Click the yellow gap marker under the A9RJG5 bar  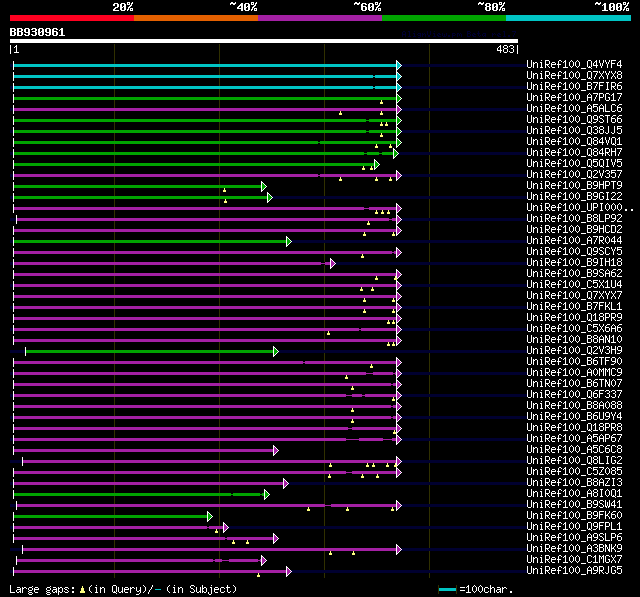[x=258, y=575]
